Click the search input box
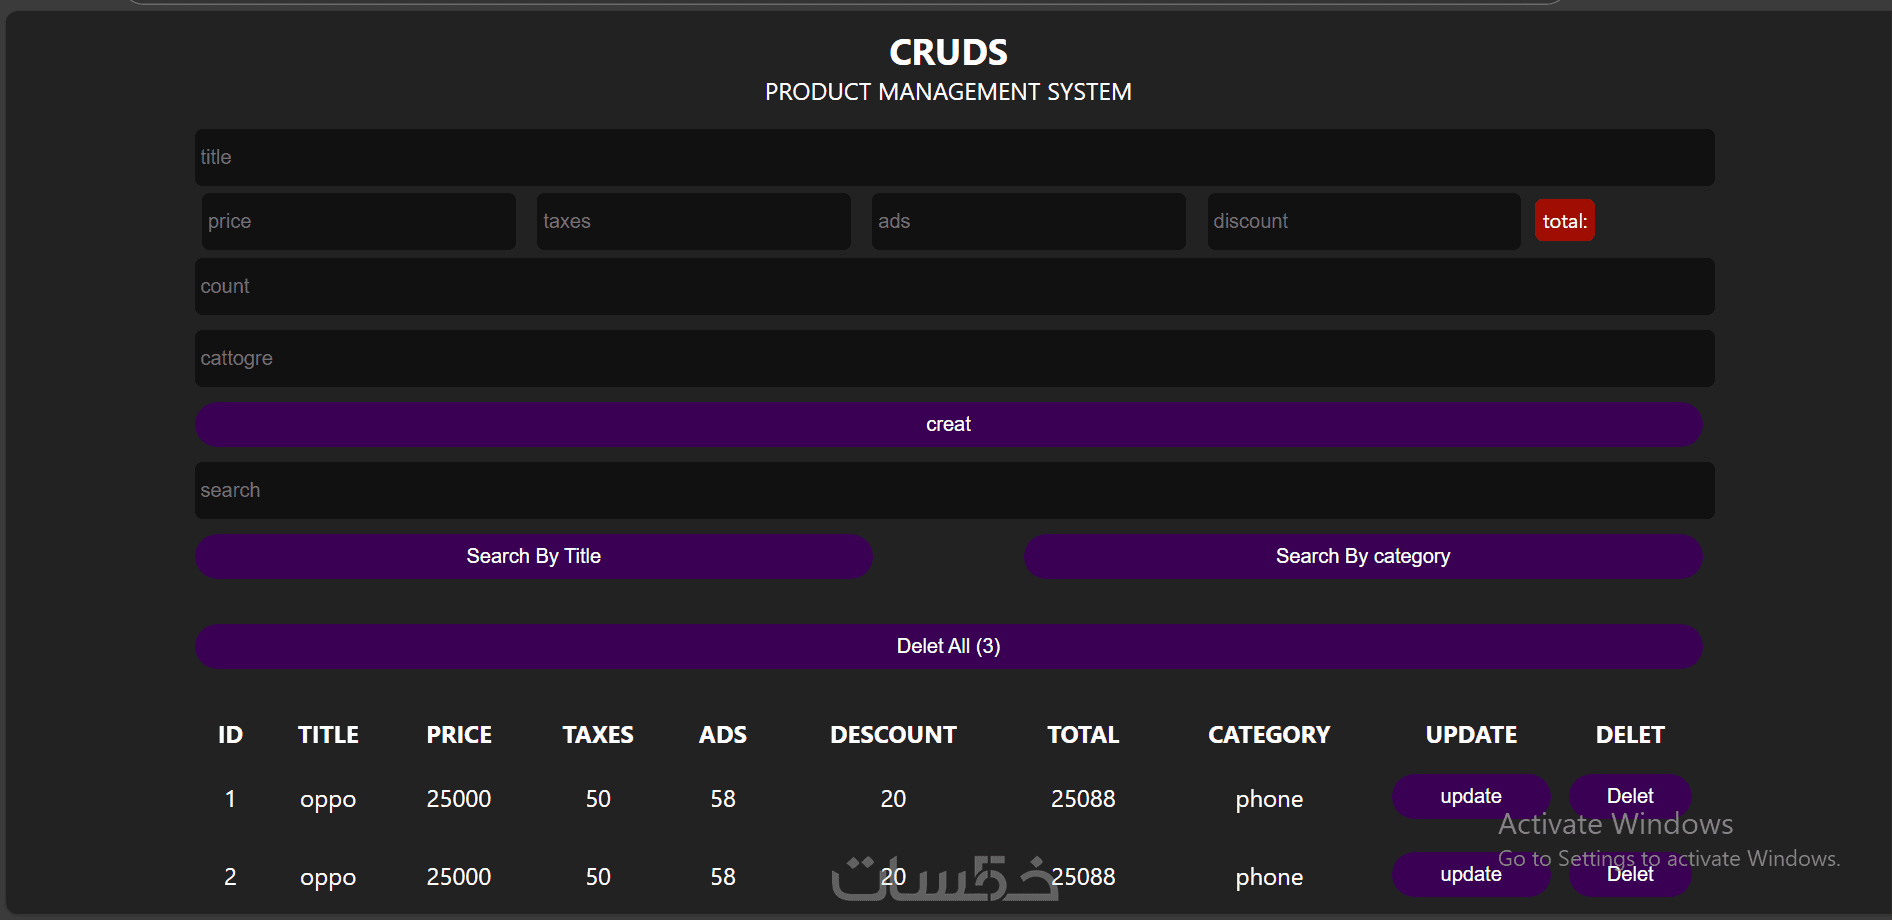The image size is (1892, 920). 954,490
